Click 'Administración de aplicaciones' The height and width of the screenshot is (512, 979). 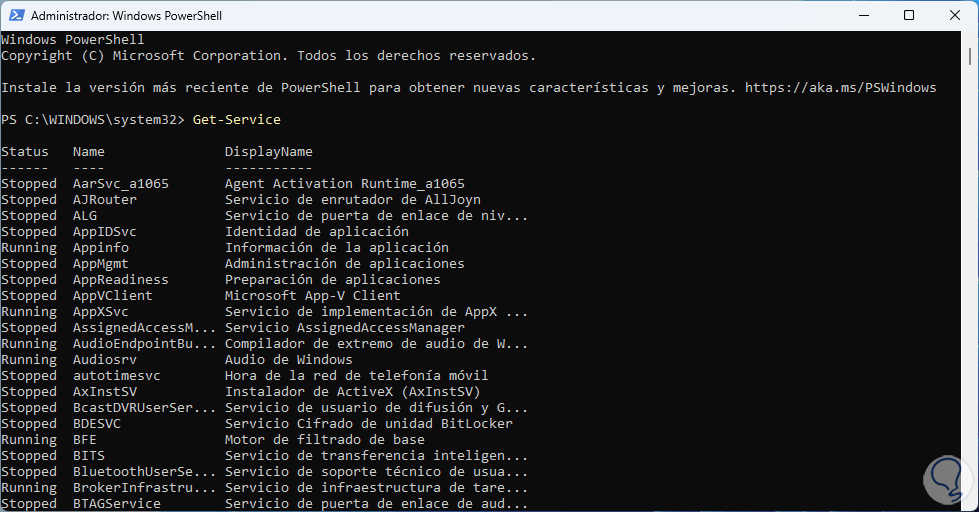(345, 263)
